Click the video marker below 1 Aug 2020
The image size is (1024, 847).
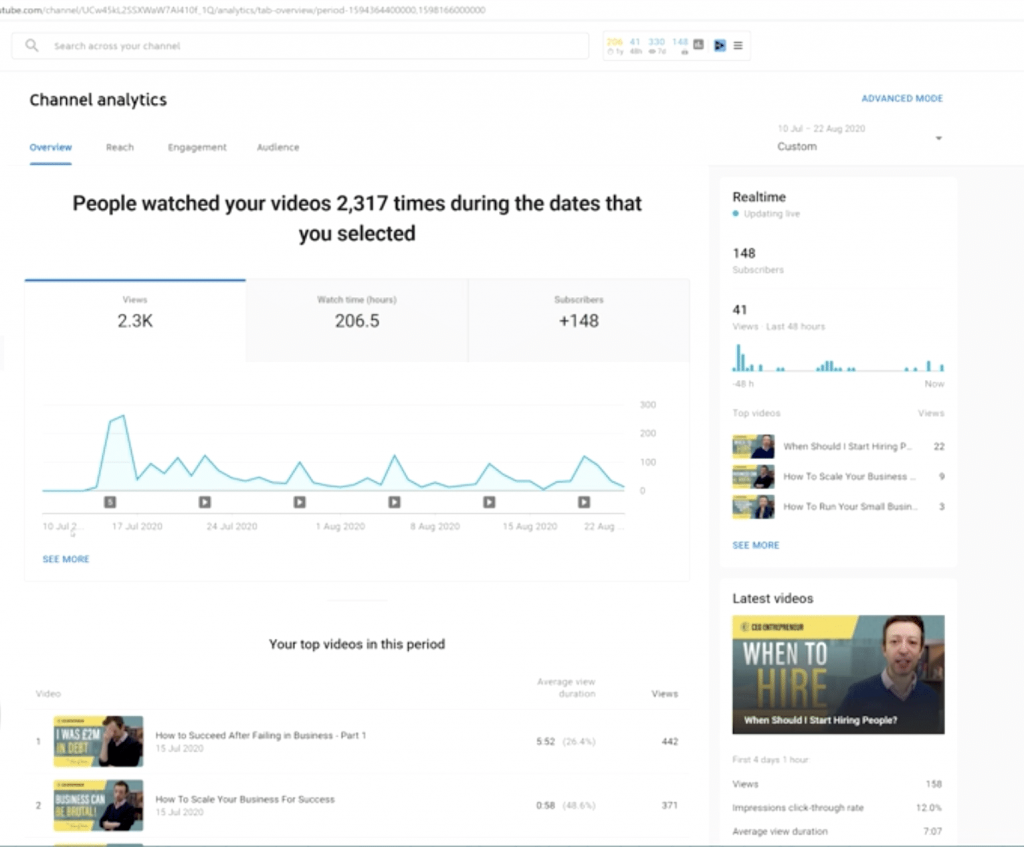(299, 502)
